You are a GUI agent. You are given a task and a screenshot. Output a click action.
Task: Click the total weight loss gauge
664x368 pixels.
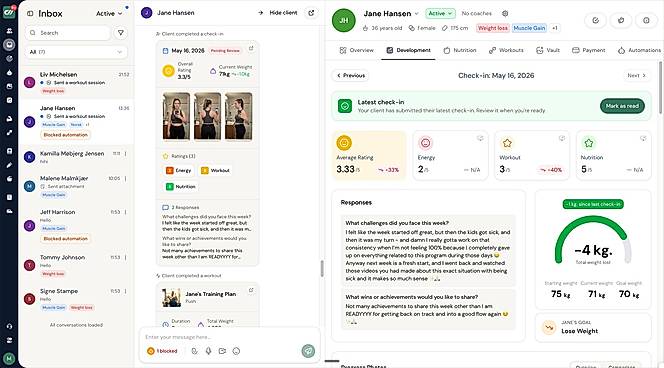point(593,241)
